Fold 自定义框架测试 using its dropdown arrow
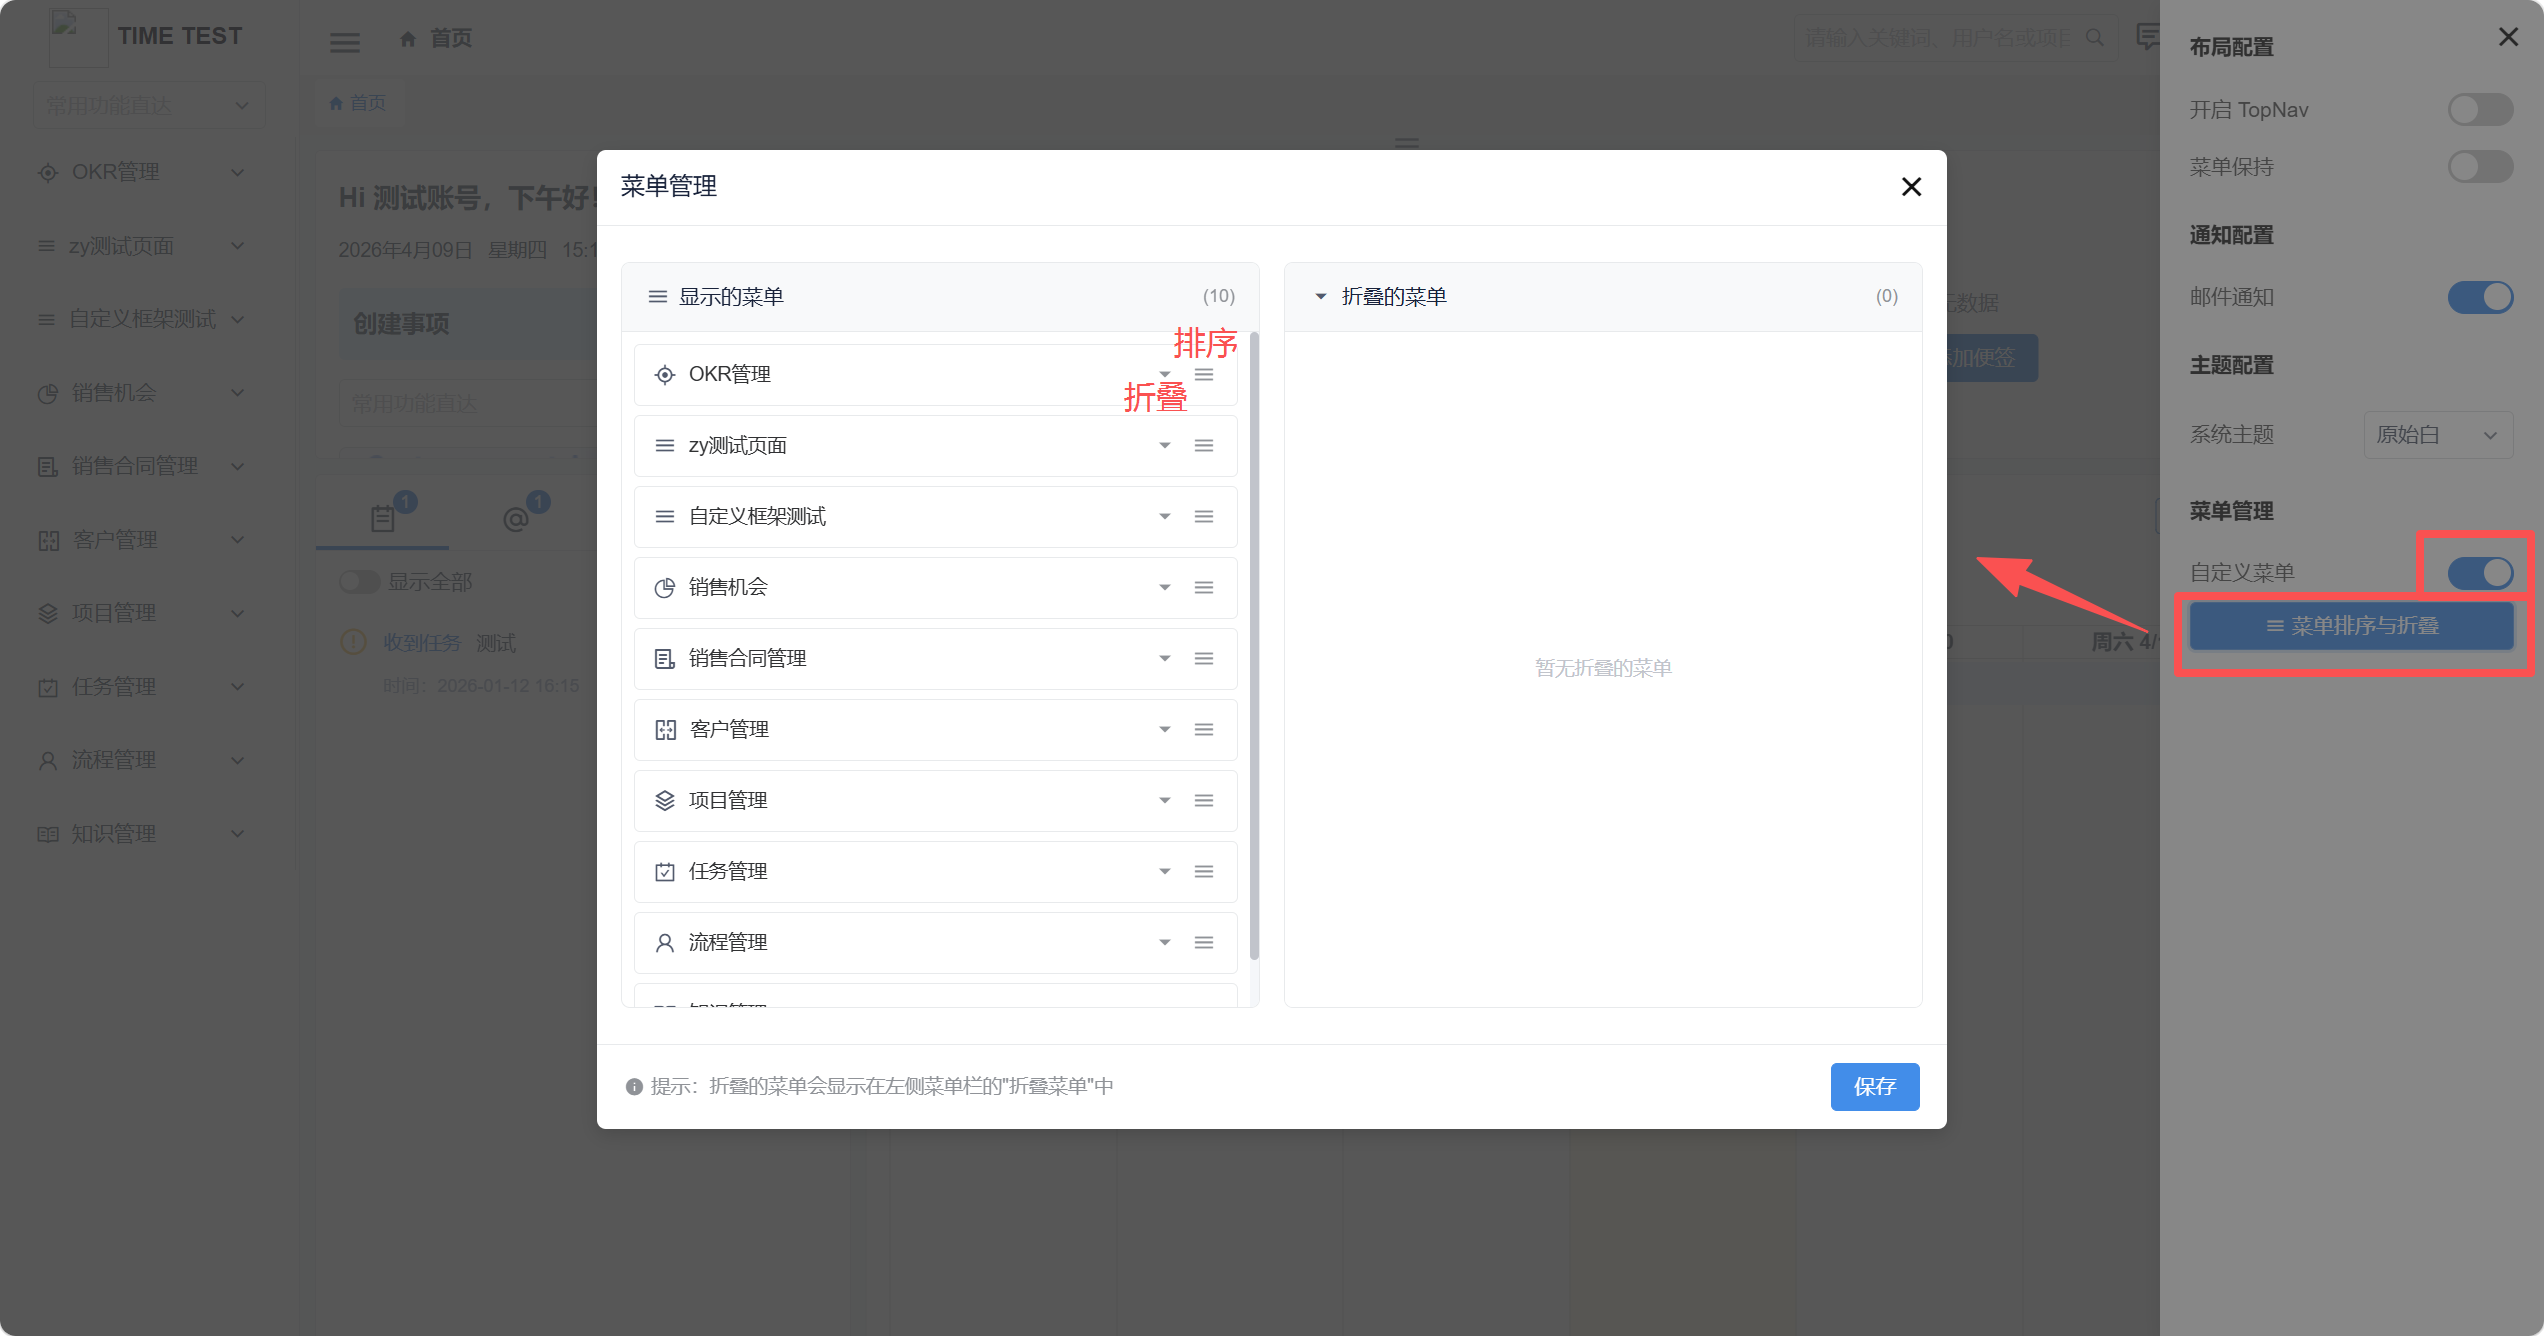 point(1165,516)
